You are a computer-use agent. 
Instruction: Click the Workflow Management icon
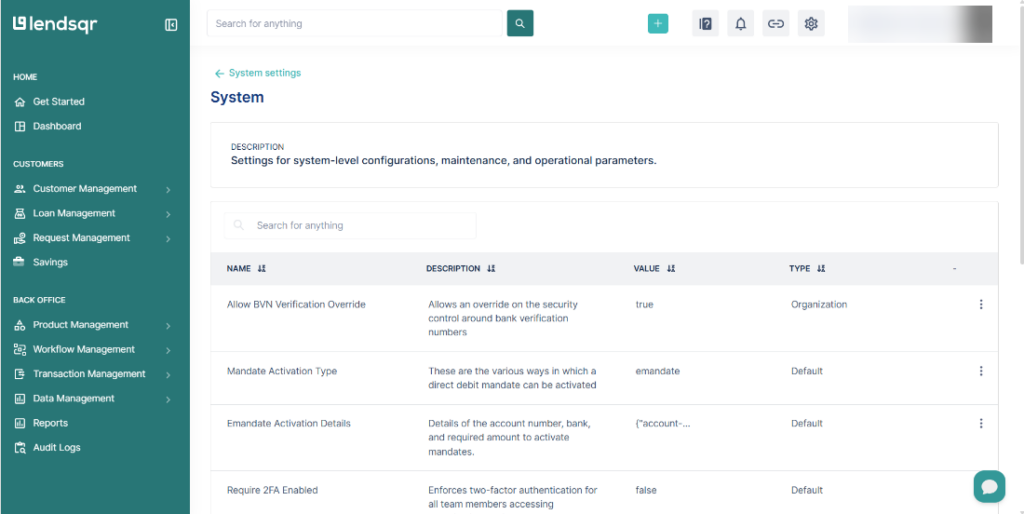20,349
